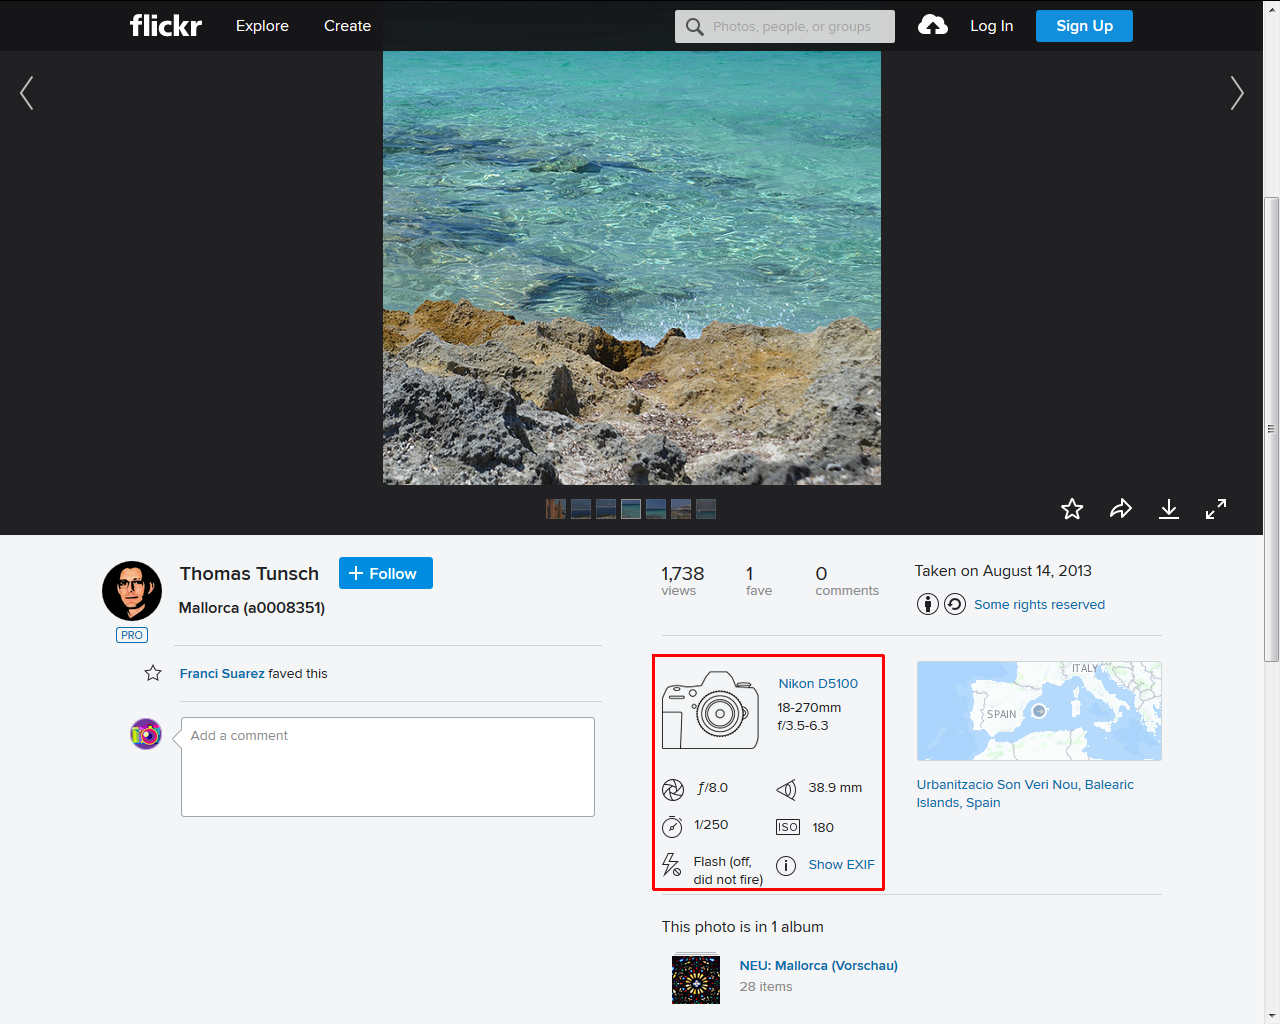Screen dimensions: 1280x1024
Task: Click the ISO icon beside 180
Action: tap(788, 827)
